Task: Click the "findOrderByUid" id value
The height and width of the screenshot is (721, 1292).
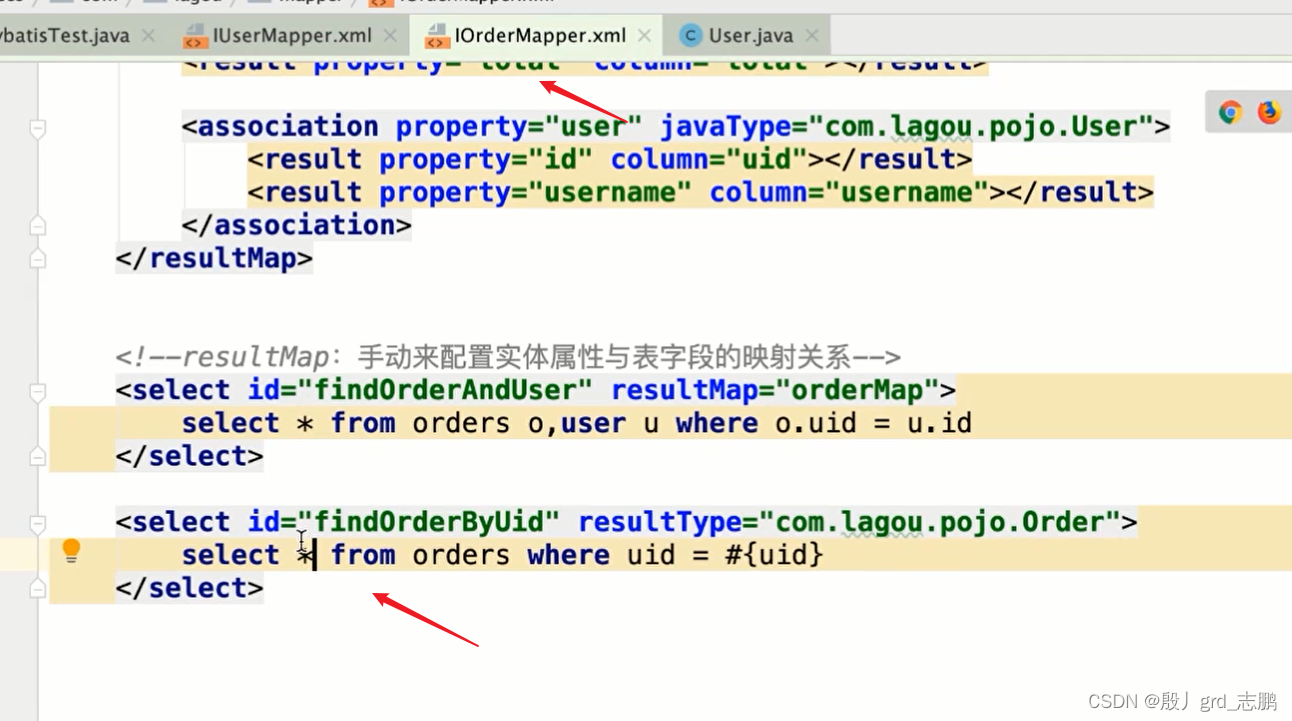Action: click(429, 522)
